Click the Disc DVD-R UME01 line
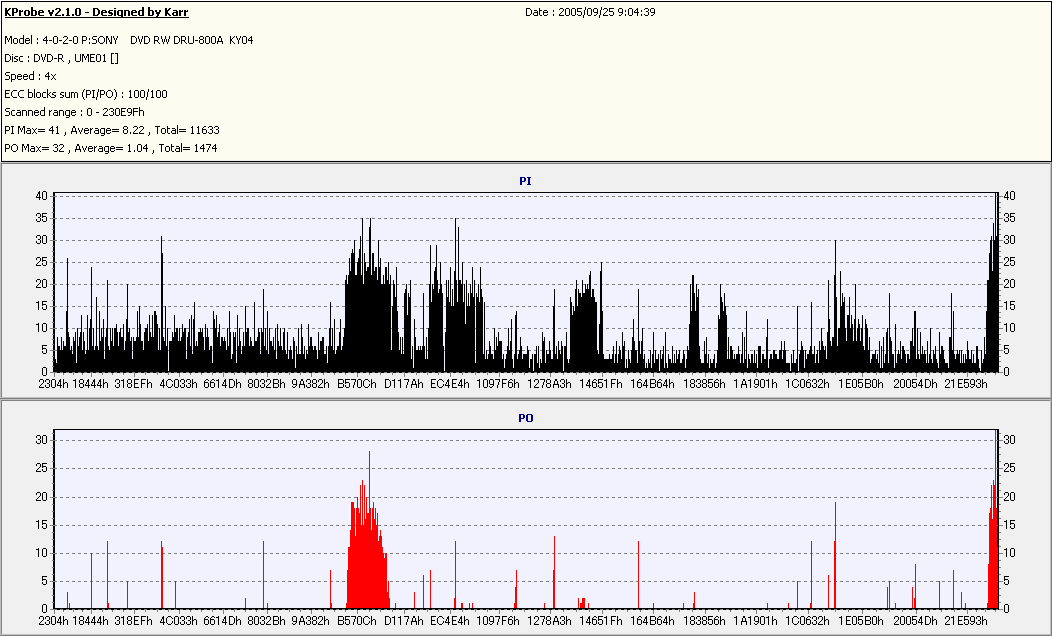This screenshot has height=636, width=1052. [x=61, y=58]
